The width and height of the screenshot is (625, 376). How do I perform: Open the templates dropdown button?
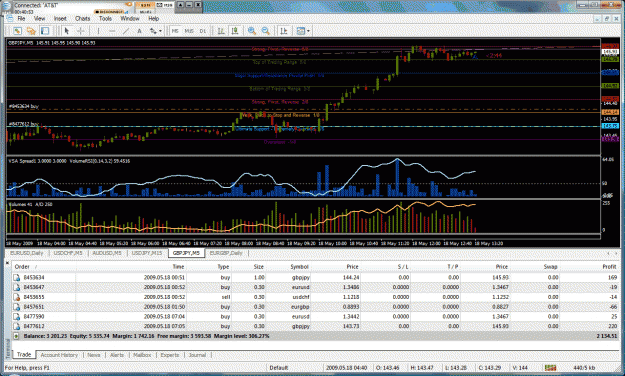(x=303, y=31)
